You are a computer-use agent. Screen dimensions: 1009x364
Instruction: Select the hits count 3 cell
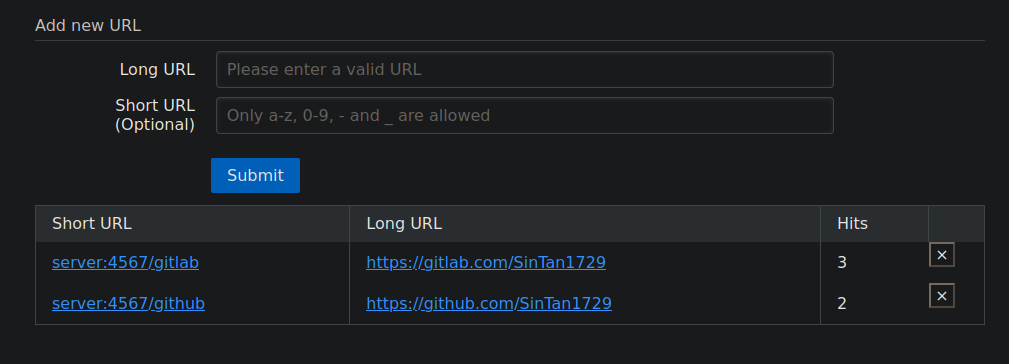tap(875, 262)
